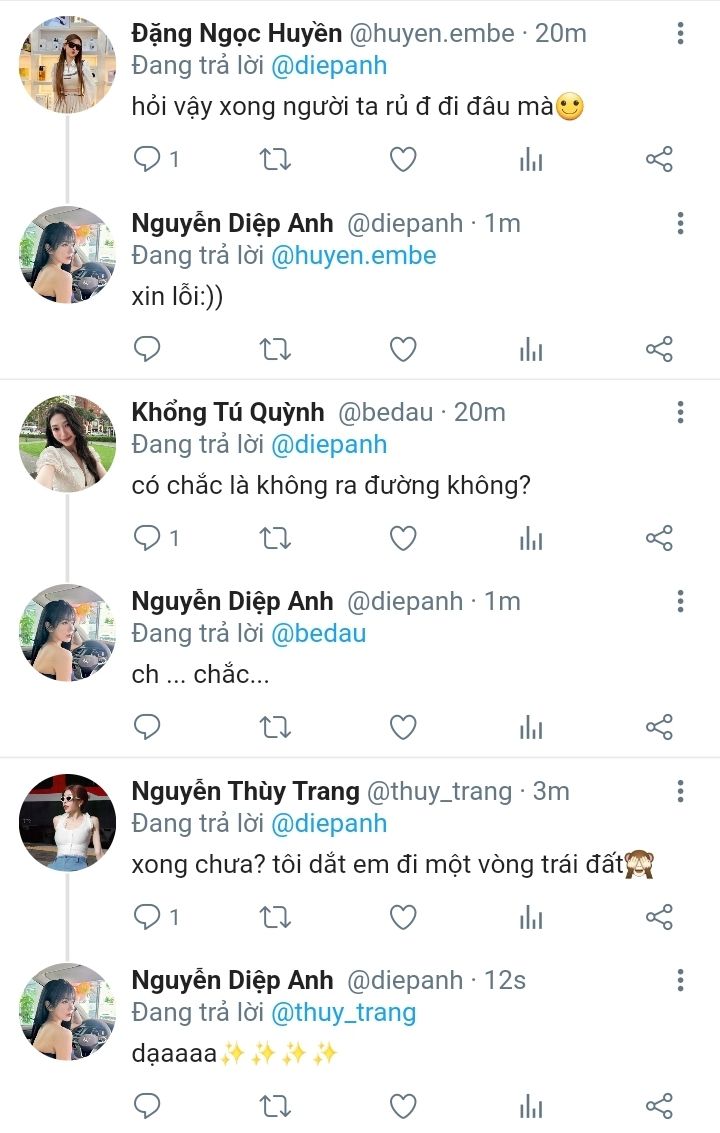720x1133 pixels.
Task: Open Nguyễn Thùy Trang's profile picture
Action: (68, 822)
